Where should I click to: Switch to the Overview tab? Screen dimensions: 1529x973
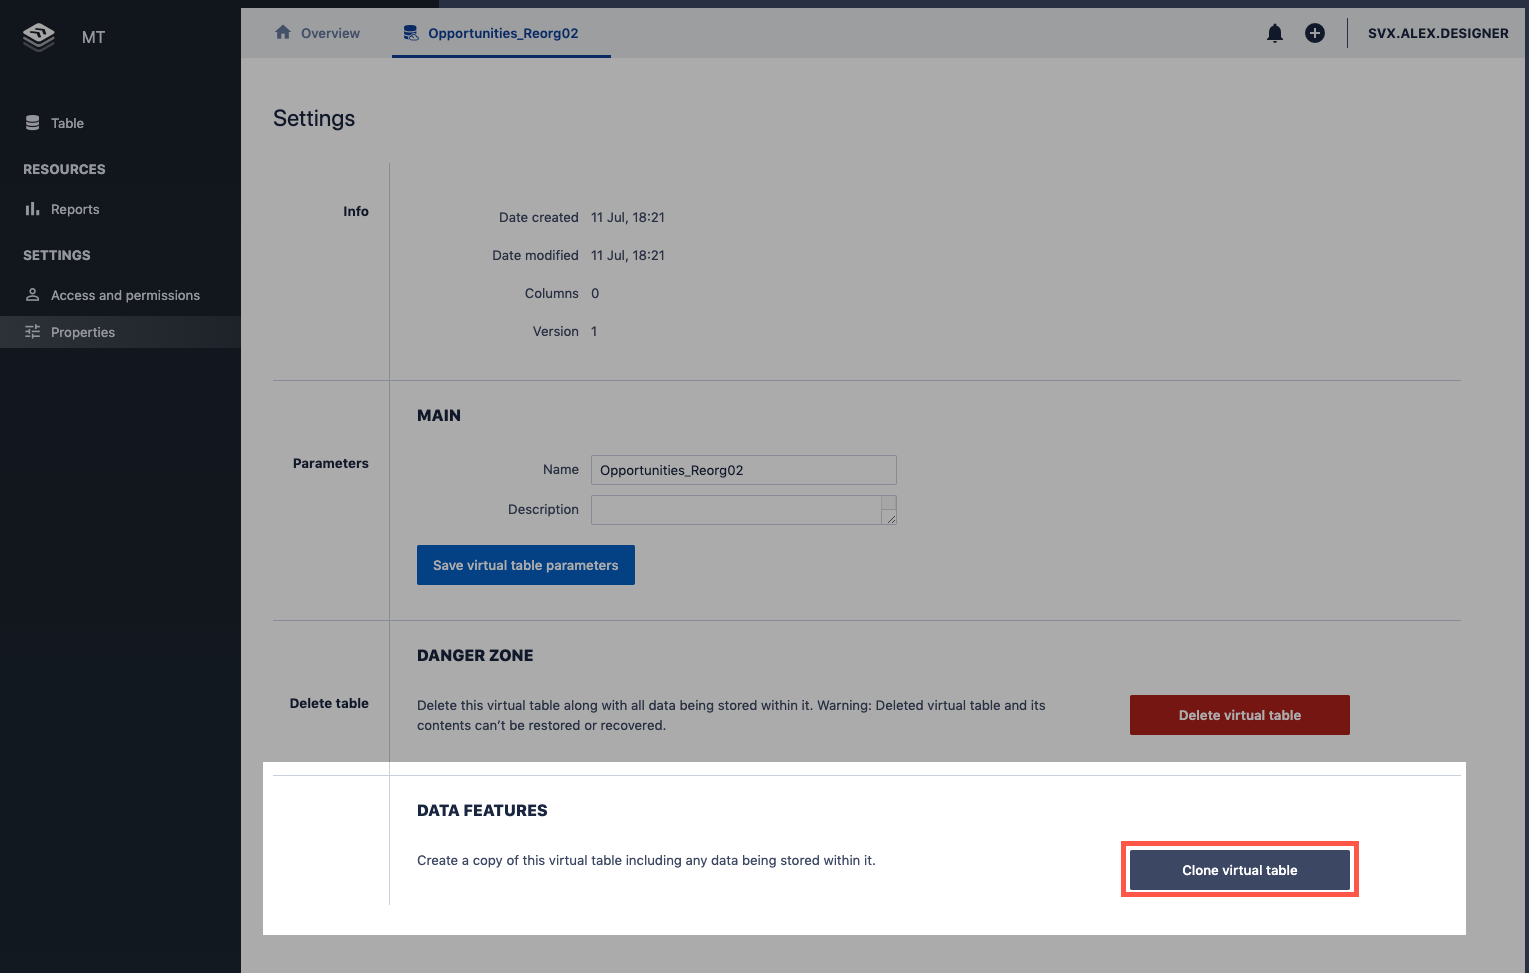329,33
